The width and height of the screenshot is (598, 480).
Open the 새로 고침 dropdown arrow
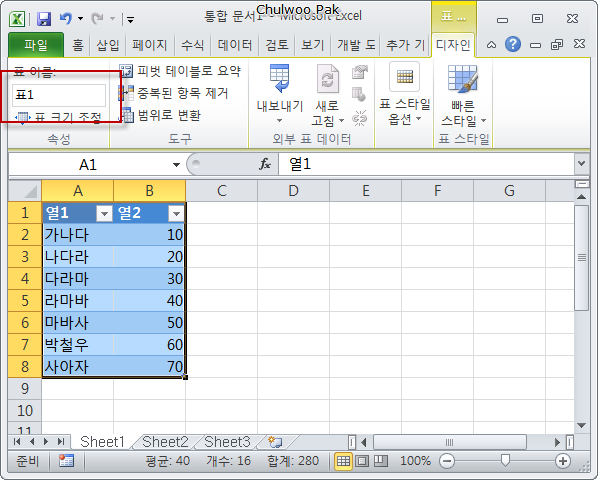341,120
